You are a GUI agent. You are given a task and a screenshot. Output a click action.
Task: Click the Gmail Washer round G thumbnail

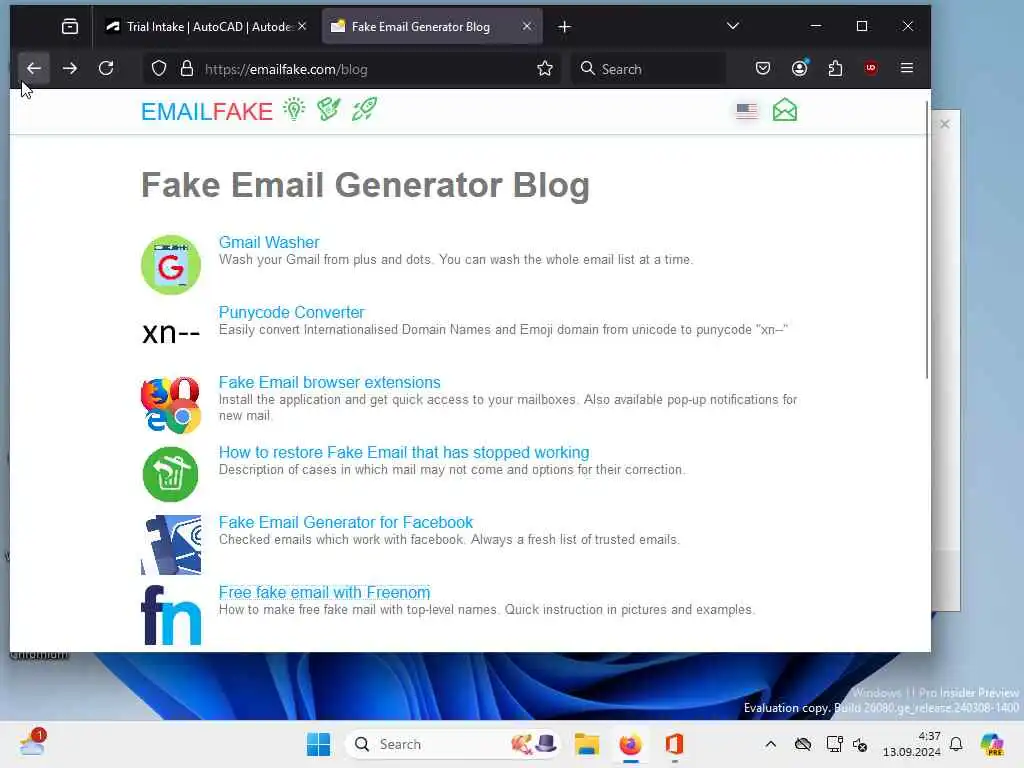tap(170, 264)
